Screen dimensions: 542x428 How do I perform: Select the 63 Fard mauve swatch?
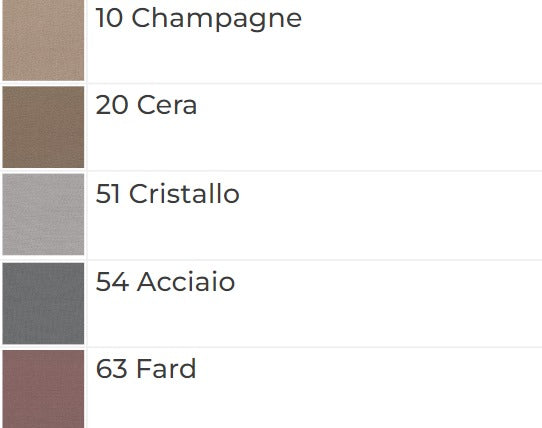[43, 389]
